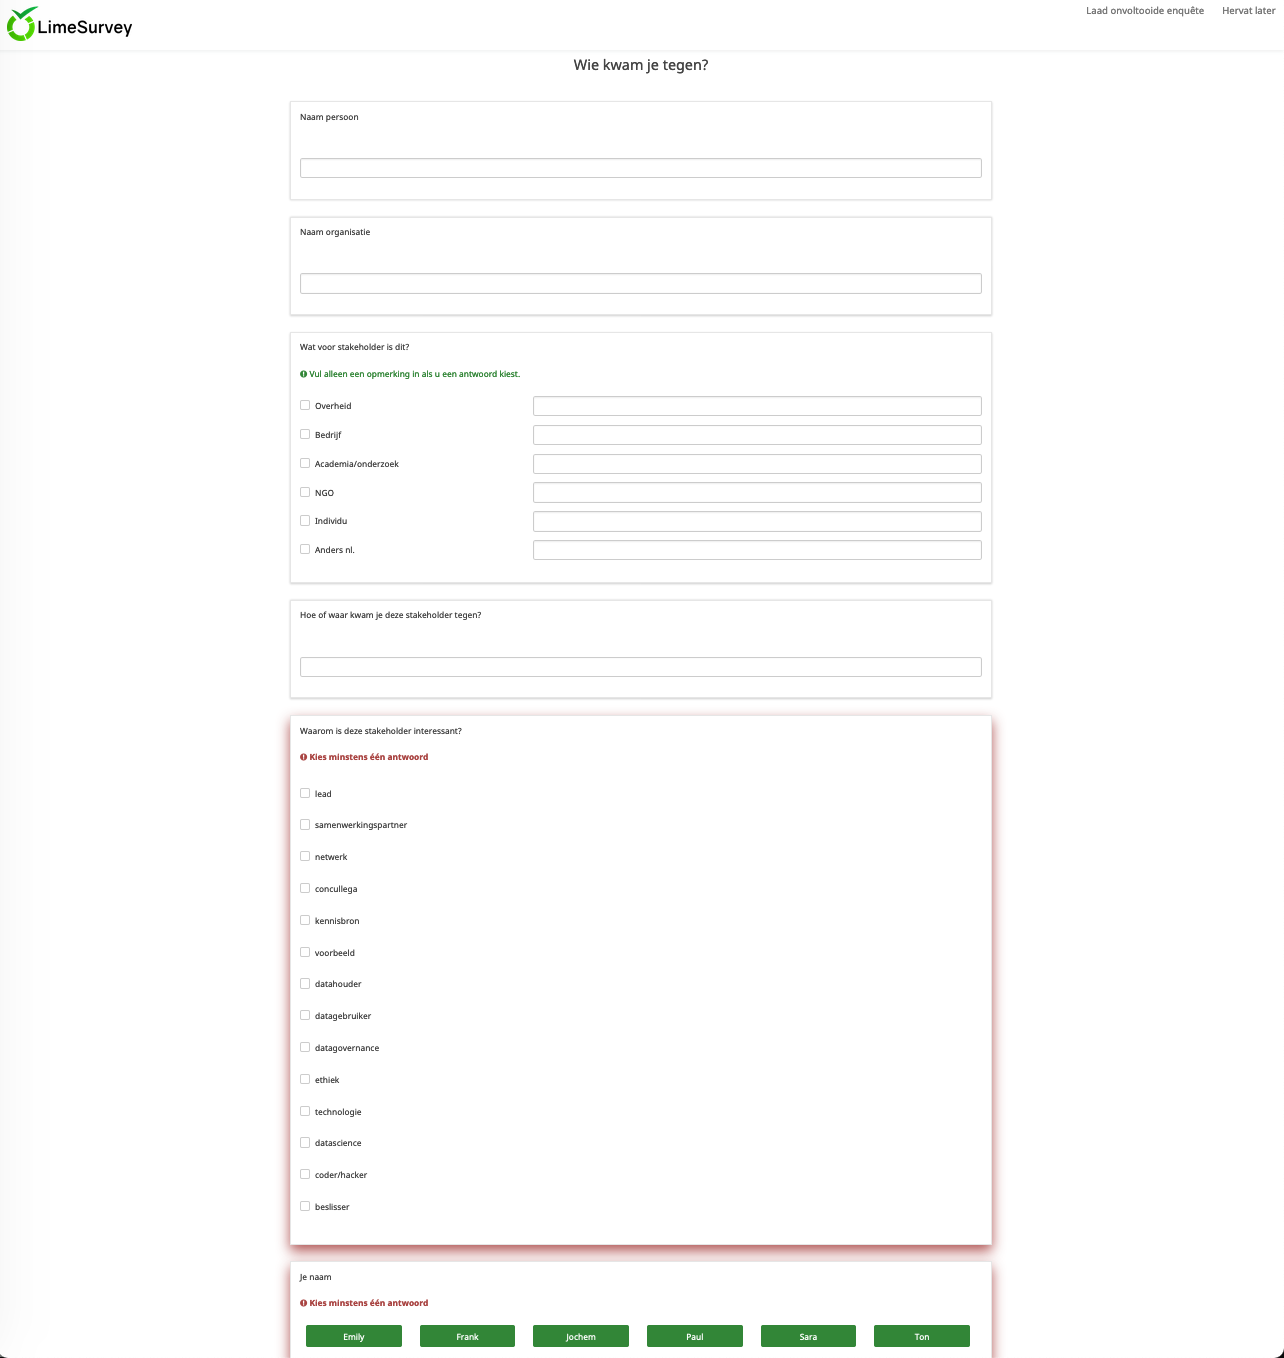Click into the 'Naam organisatie' input
The width and height of the screenshot is (1284, 1358).
tap(640, 284)
